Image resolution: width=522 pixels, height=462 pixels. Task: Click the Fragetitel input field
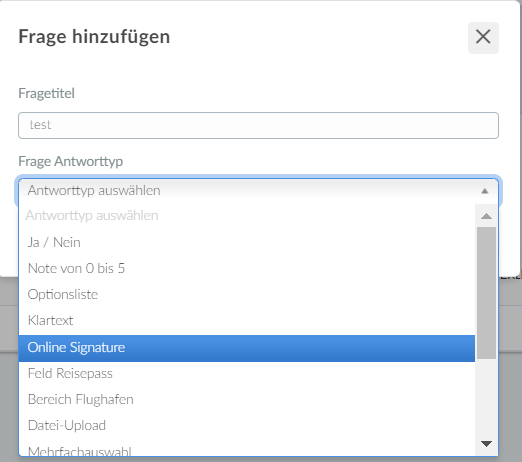[258, 125]
